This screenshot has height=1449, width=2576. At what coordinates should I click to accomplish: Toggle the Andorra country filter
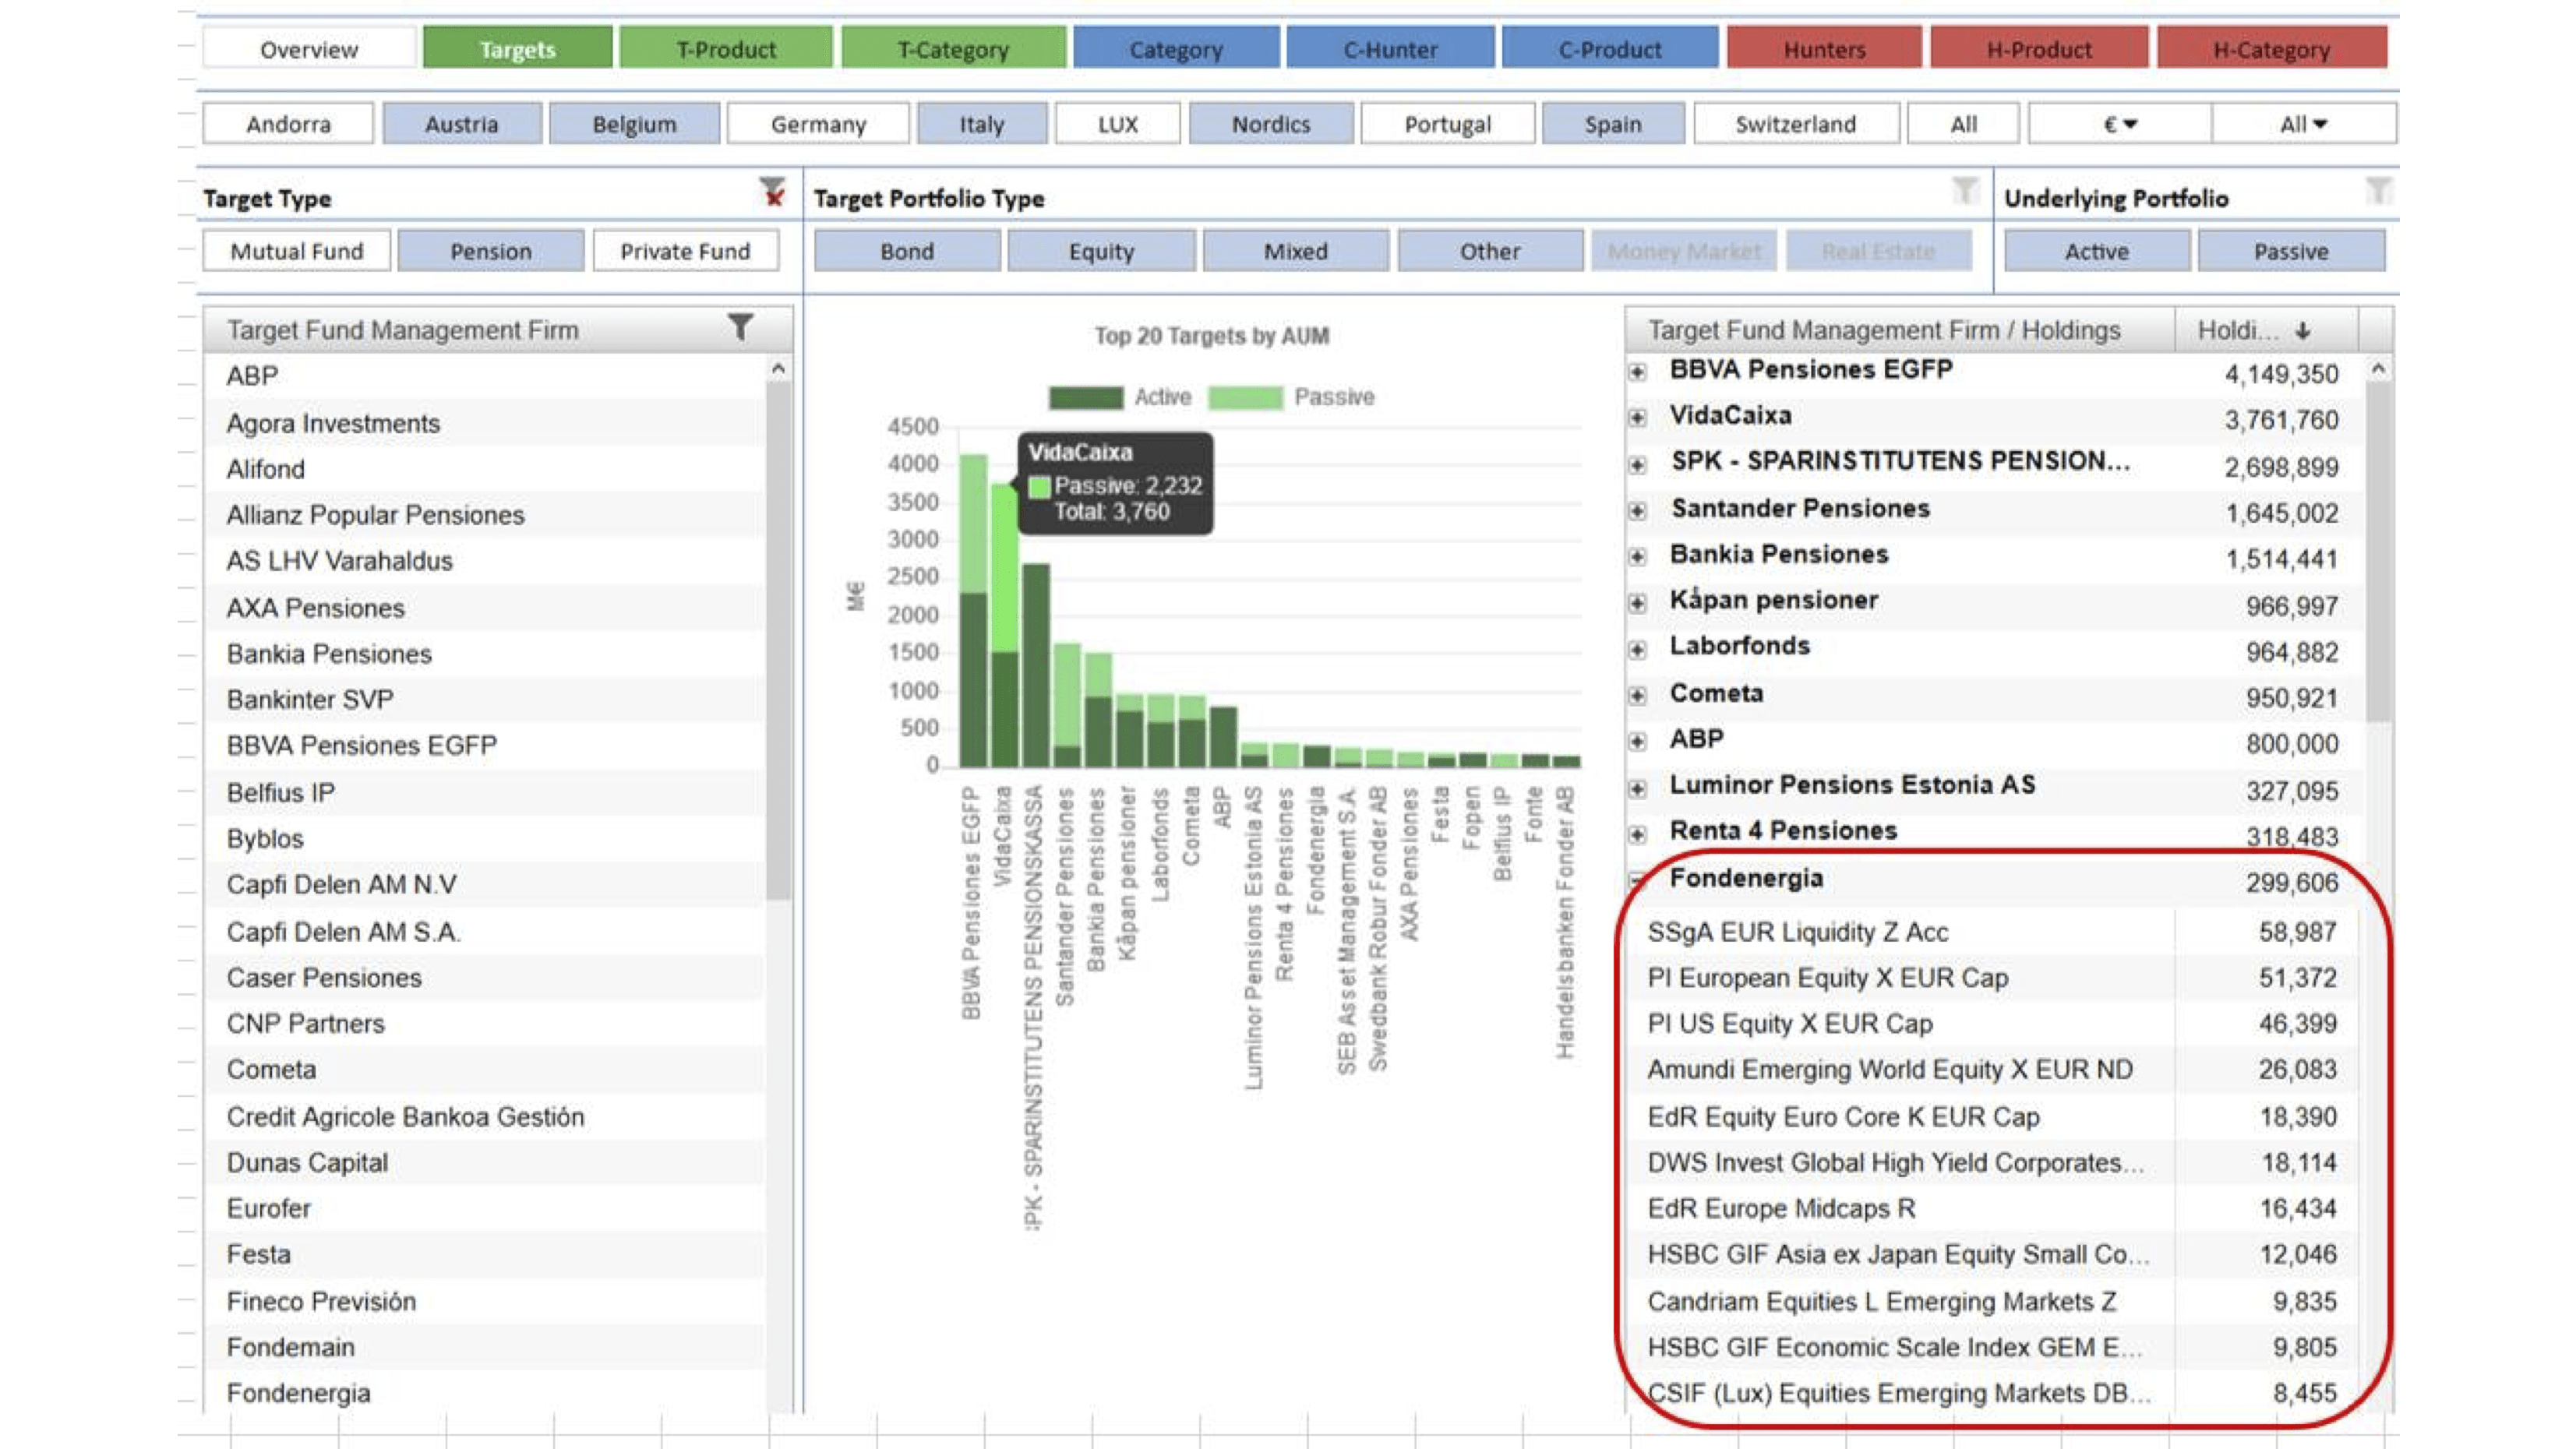click(288, 124)
